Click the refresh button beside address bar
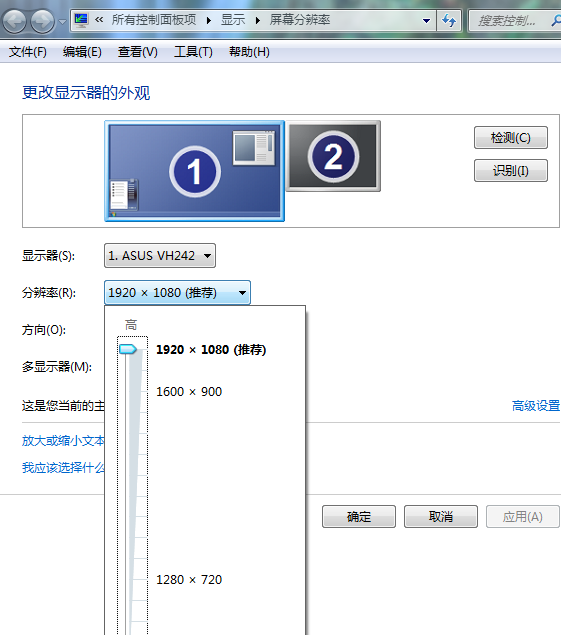 (449, 20)
